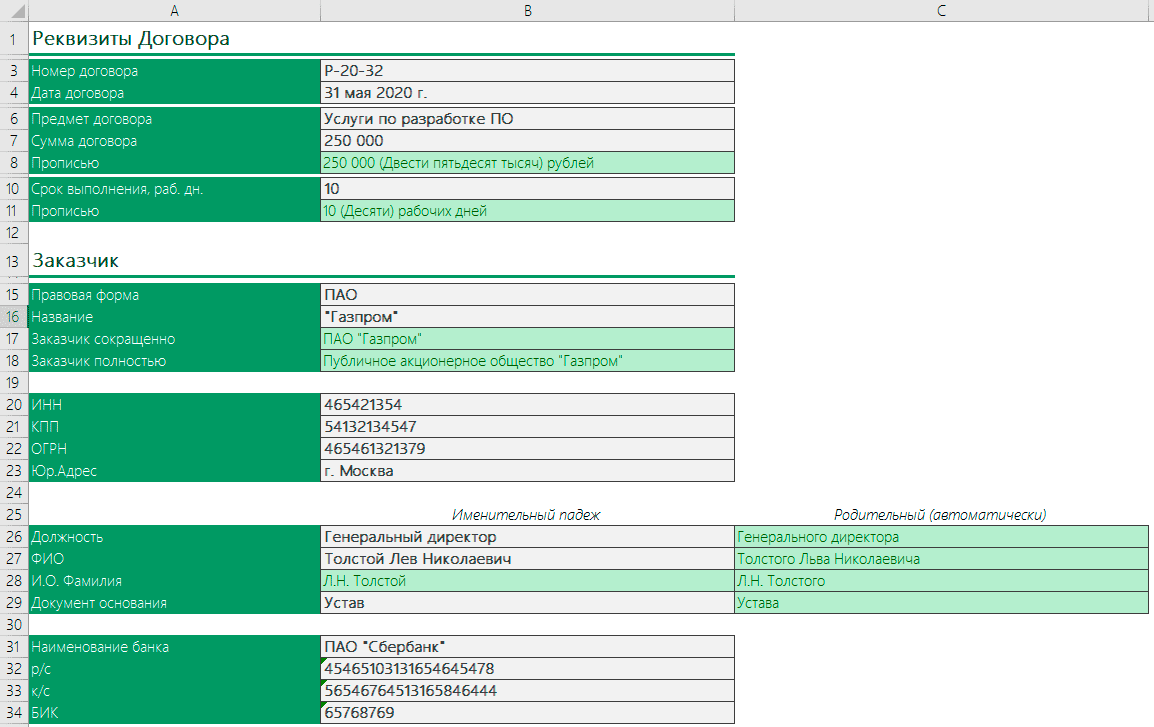Select the "Публичное акционерное общество" full name cell

coord(527,361)
